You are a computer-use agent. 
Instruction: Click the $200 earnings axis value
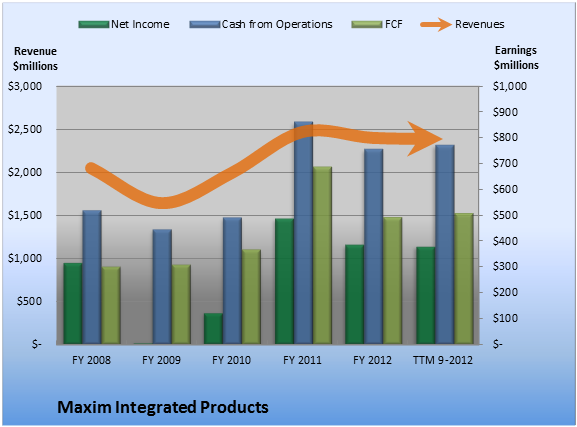(505, 292)
